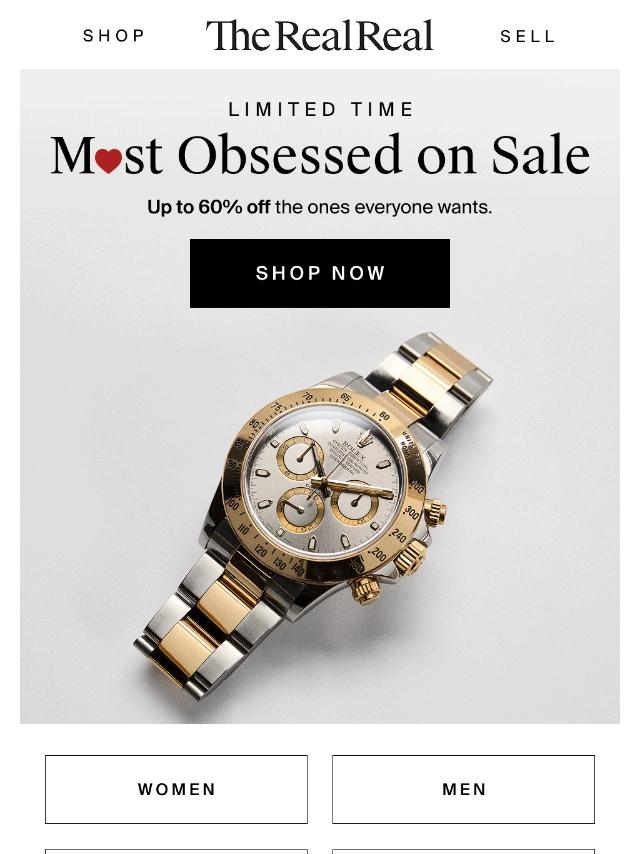
Task: Open the SELL link in header
Action: pyautogui.click(x=528, y=36)
